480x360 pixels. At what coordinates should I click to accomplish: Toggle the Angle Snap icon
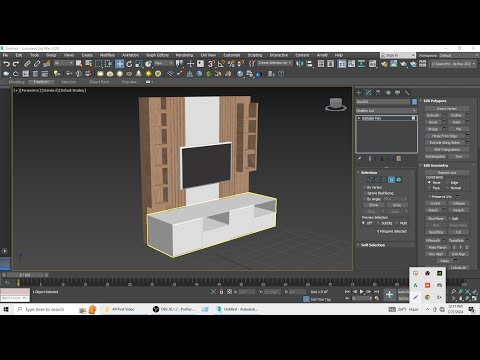click(221, 64)
